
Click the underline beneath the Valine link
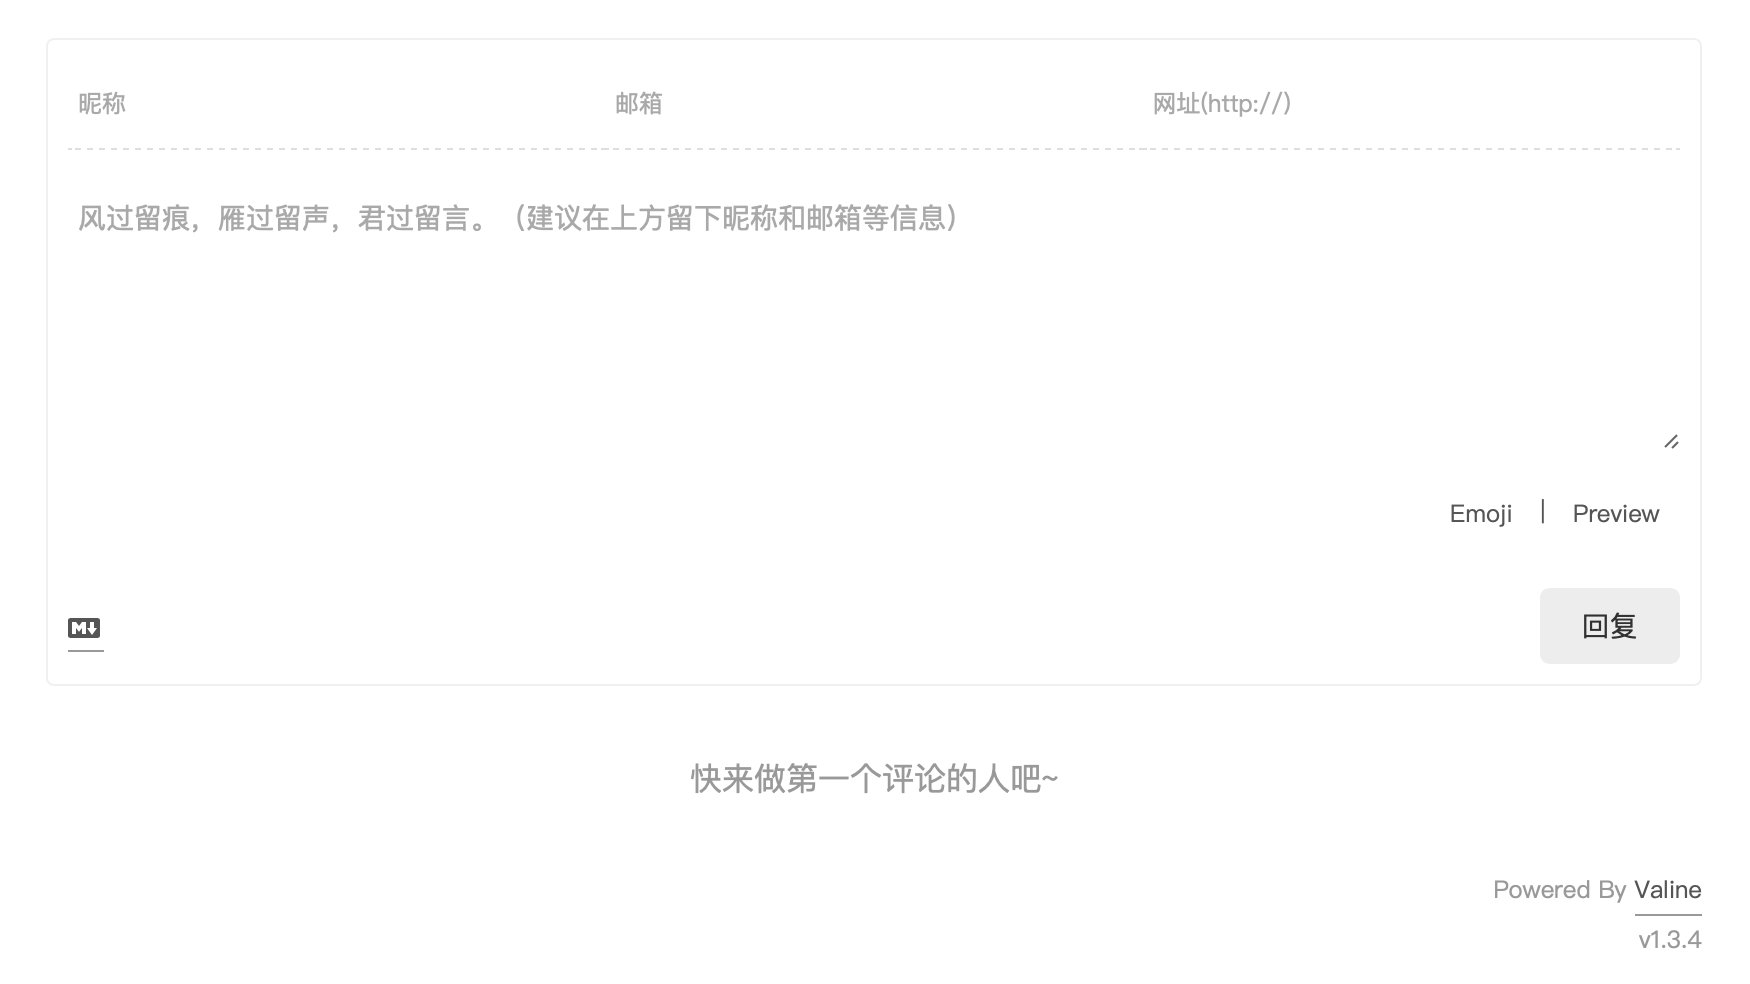(x=1668, y=914)
